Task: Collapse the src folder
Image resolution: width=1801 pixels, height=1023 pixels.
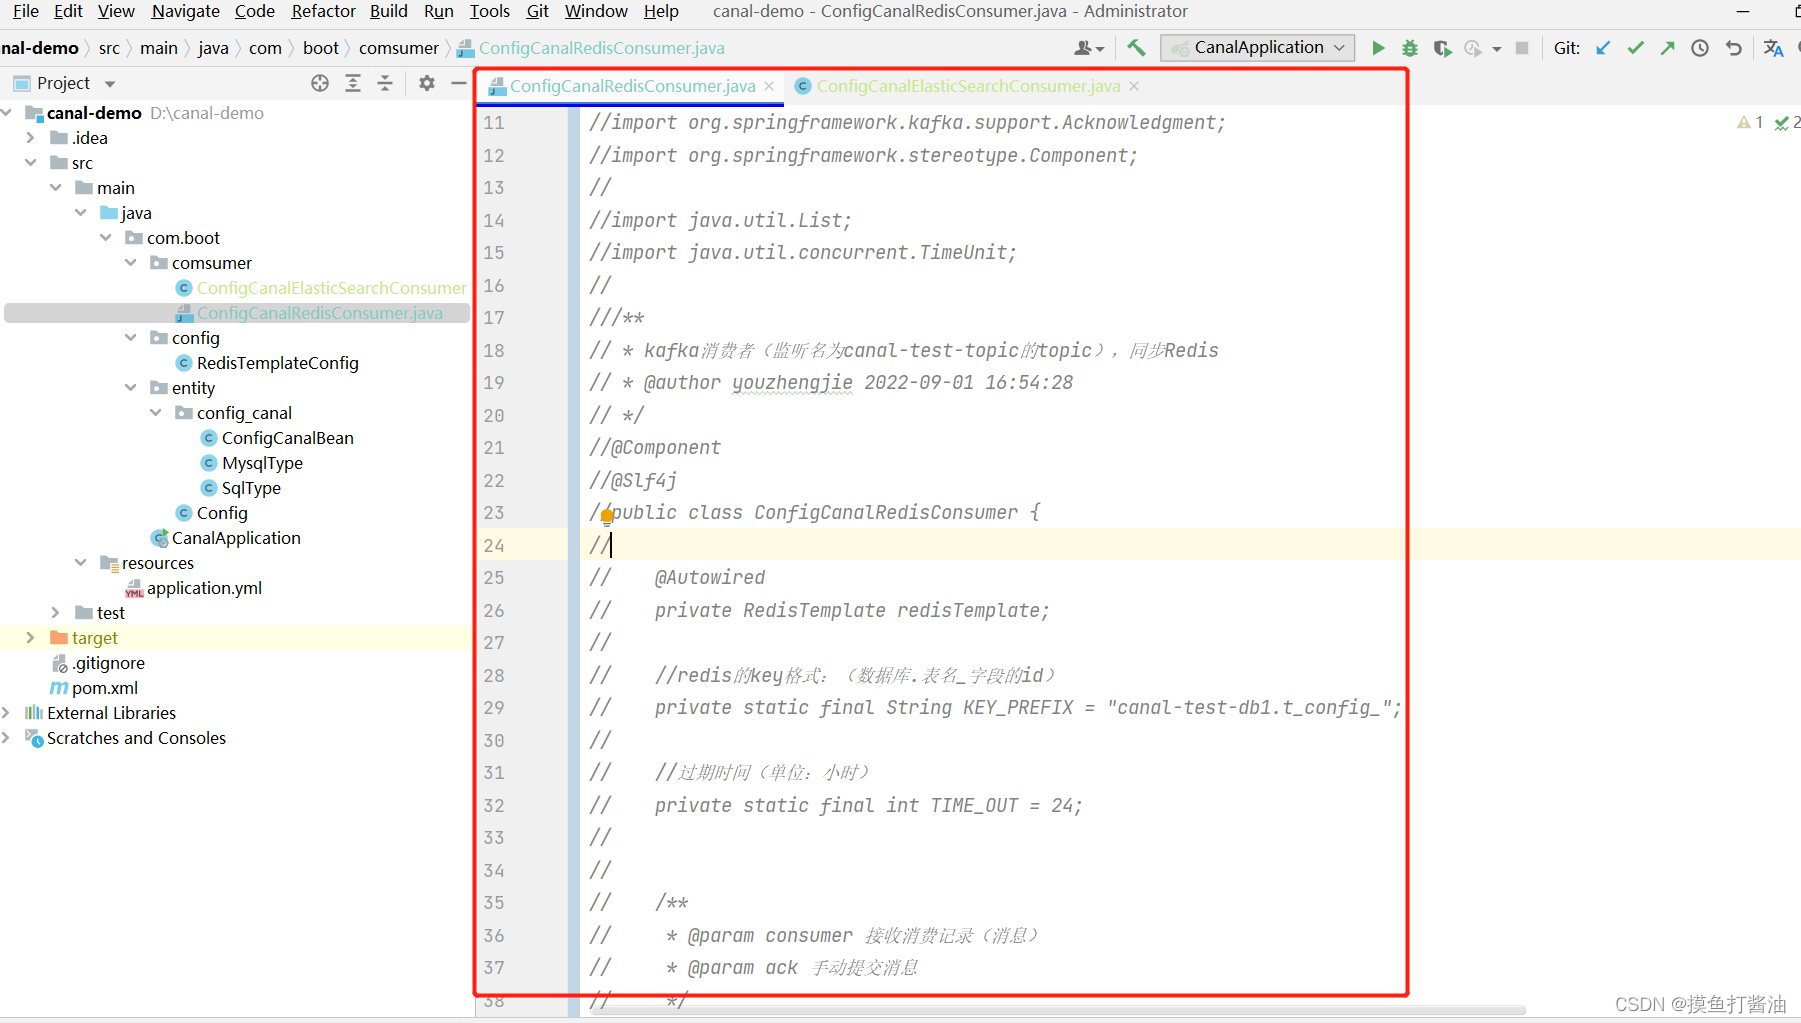Action: coord(31,162)
